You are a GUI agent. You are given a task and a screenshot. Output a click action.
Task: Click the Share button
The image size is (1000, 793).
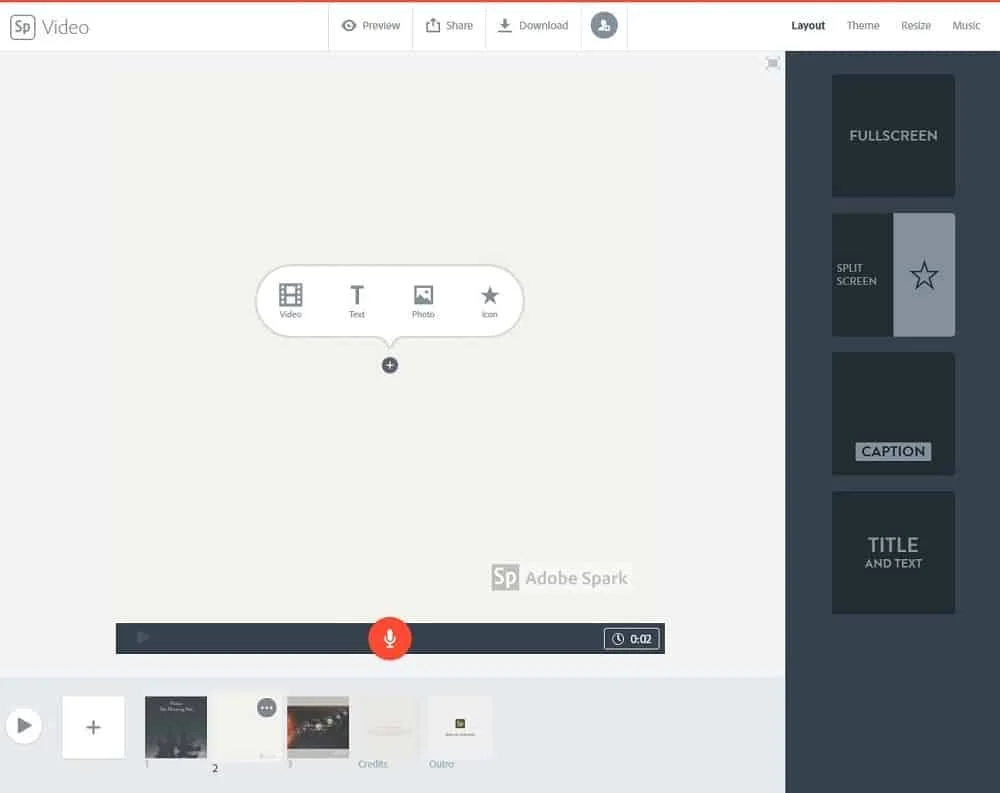click(x=449, y=26)
